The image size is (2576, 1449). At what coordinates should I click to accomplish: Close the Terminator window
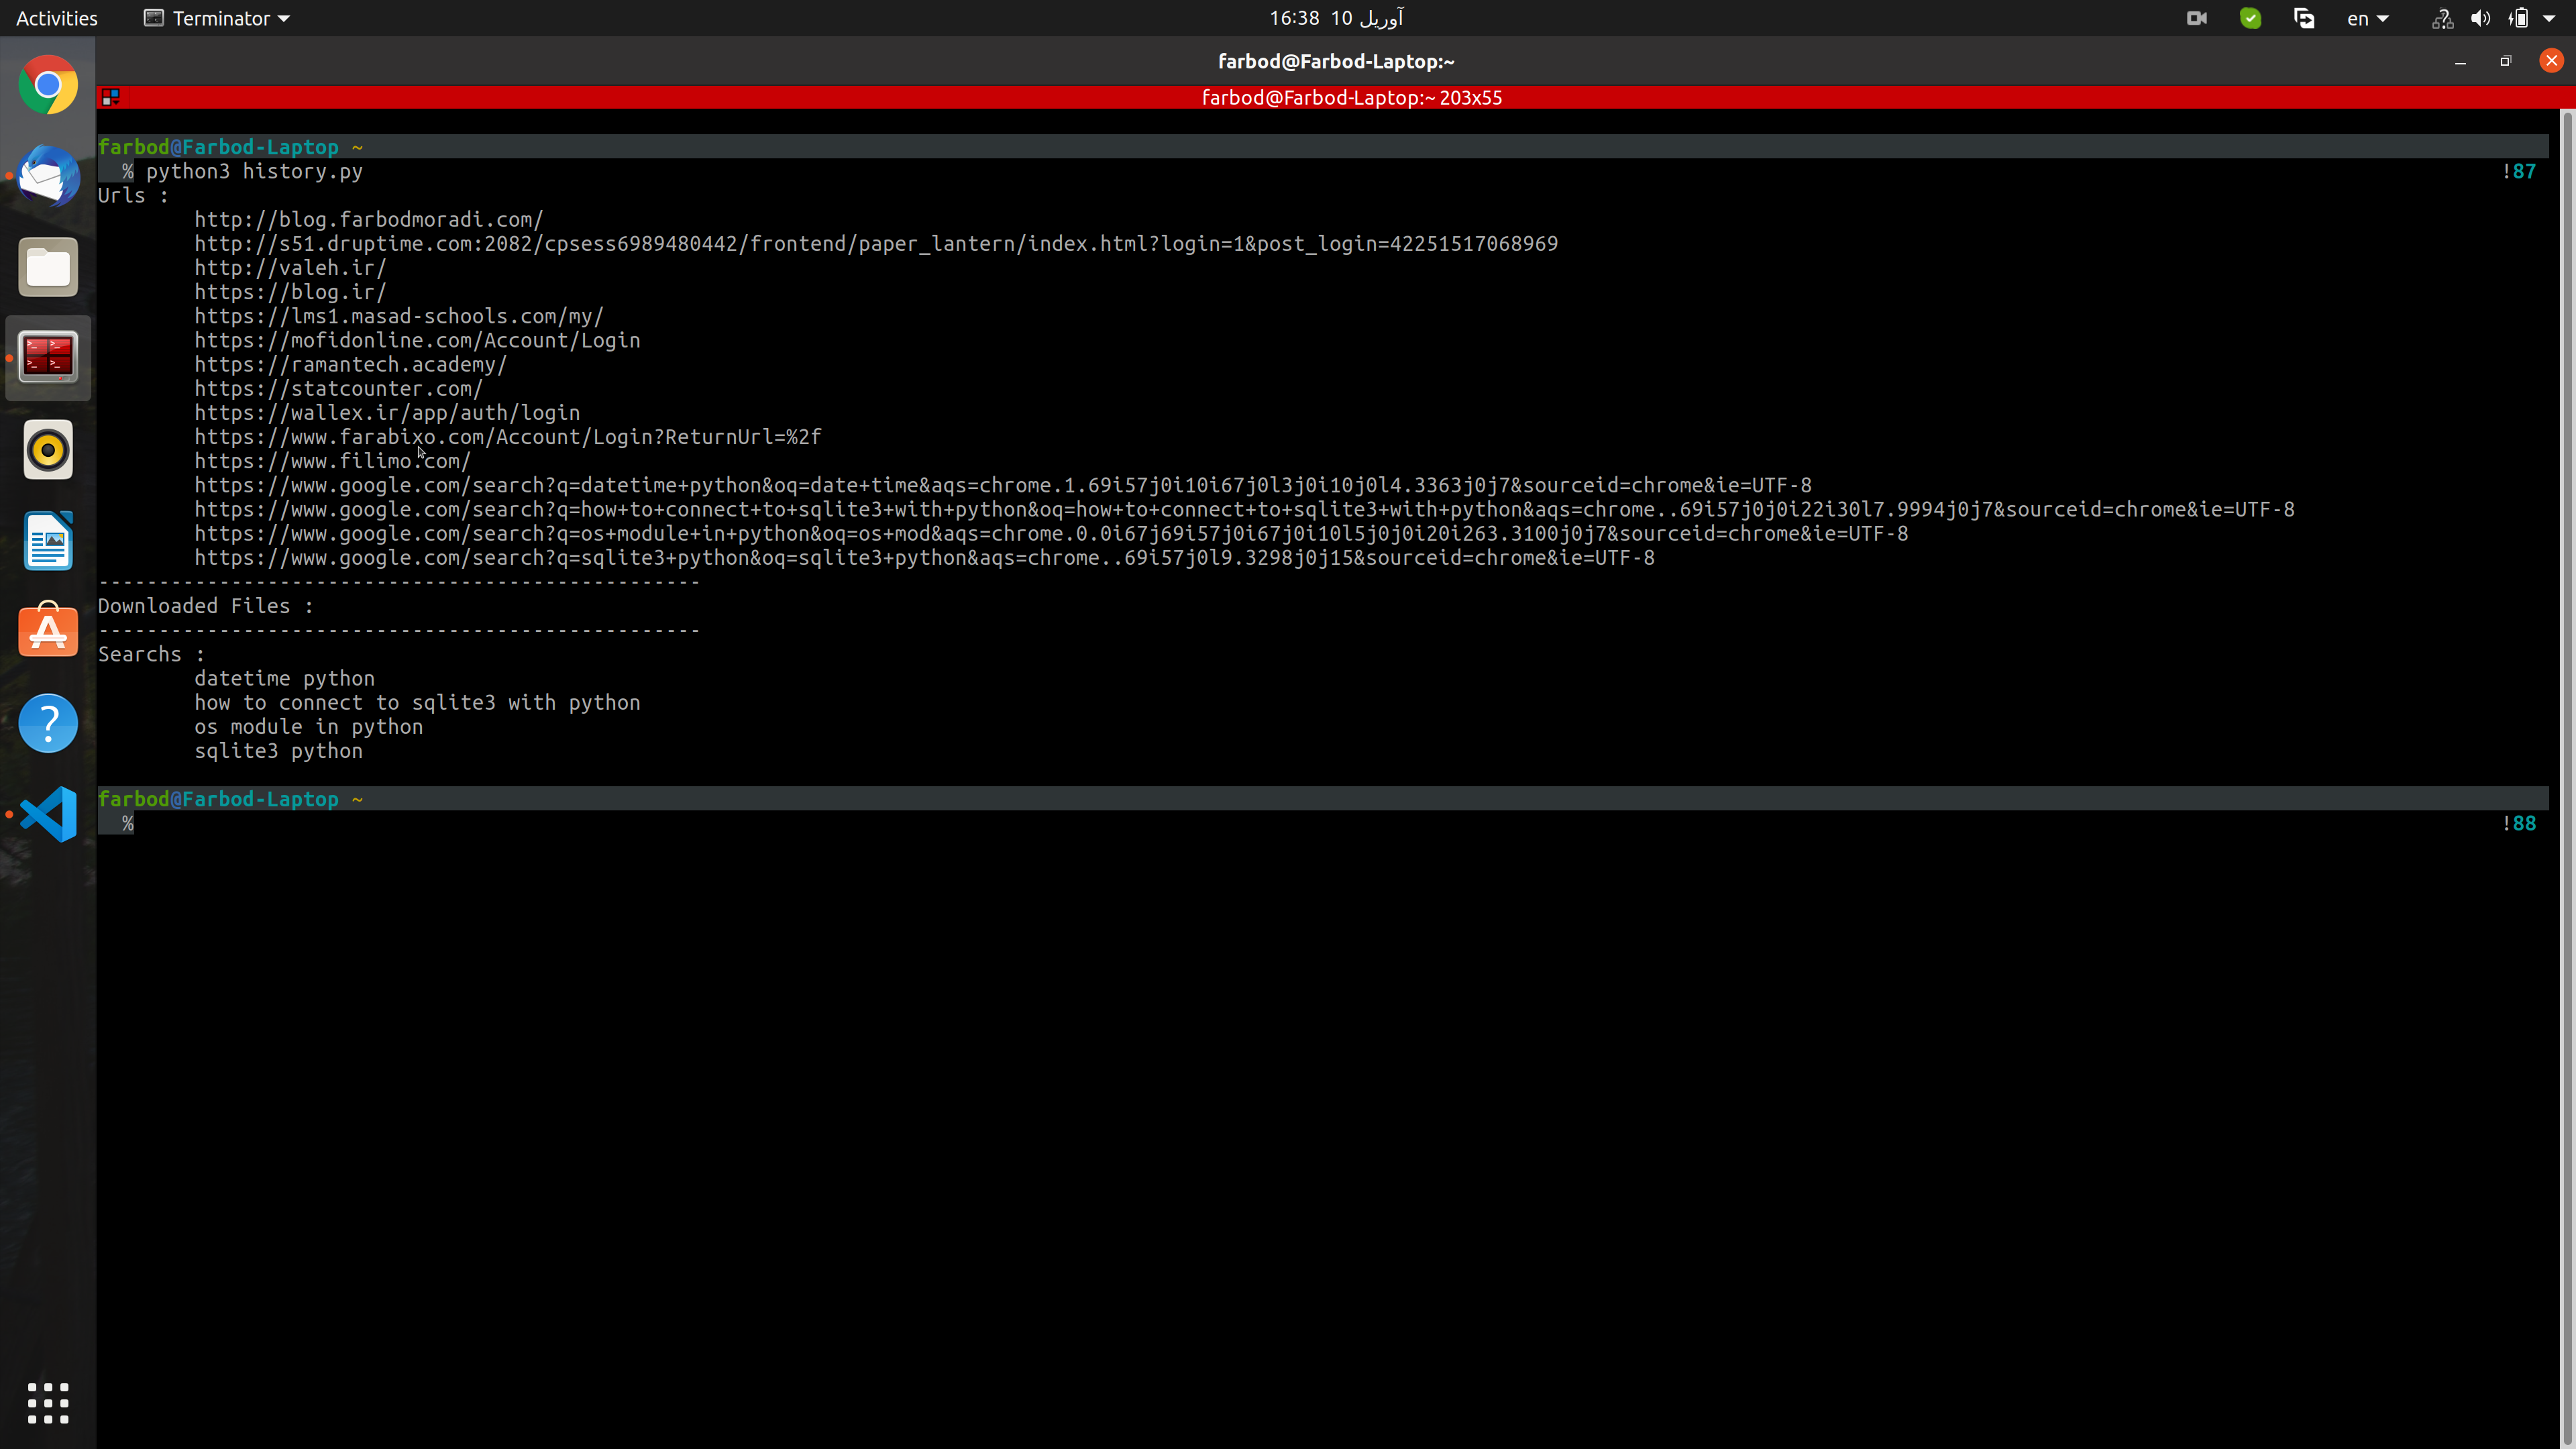tap(2551, 61)
